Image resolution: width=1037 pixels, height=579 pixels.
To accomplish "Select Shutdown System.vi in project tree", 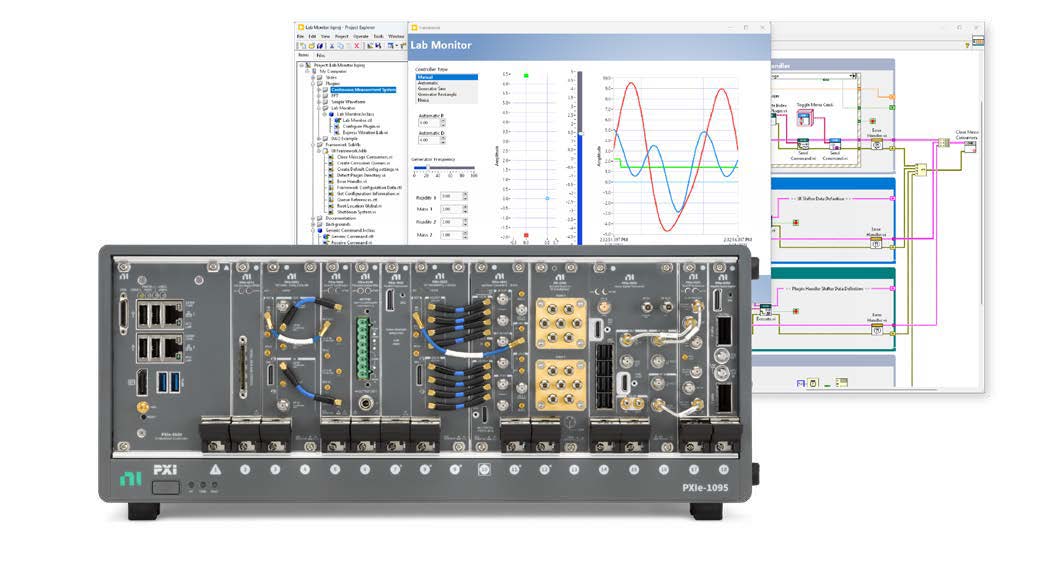I will pyautogui.click(x=356, y=212).
